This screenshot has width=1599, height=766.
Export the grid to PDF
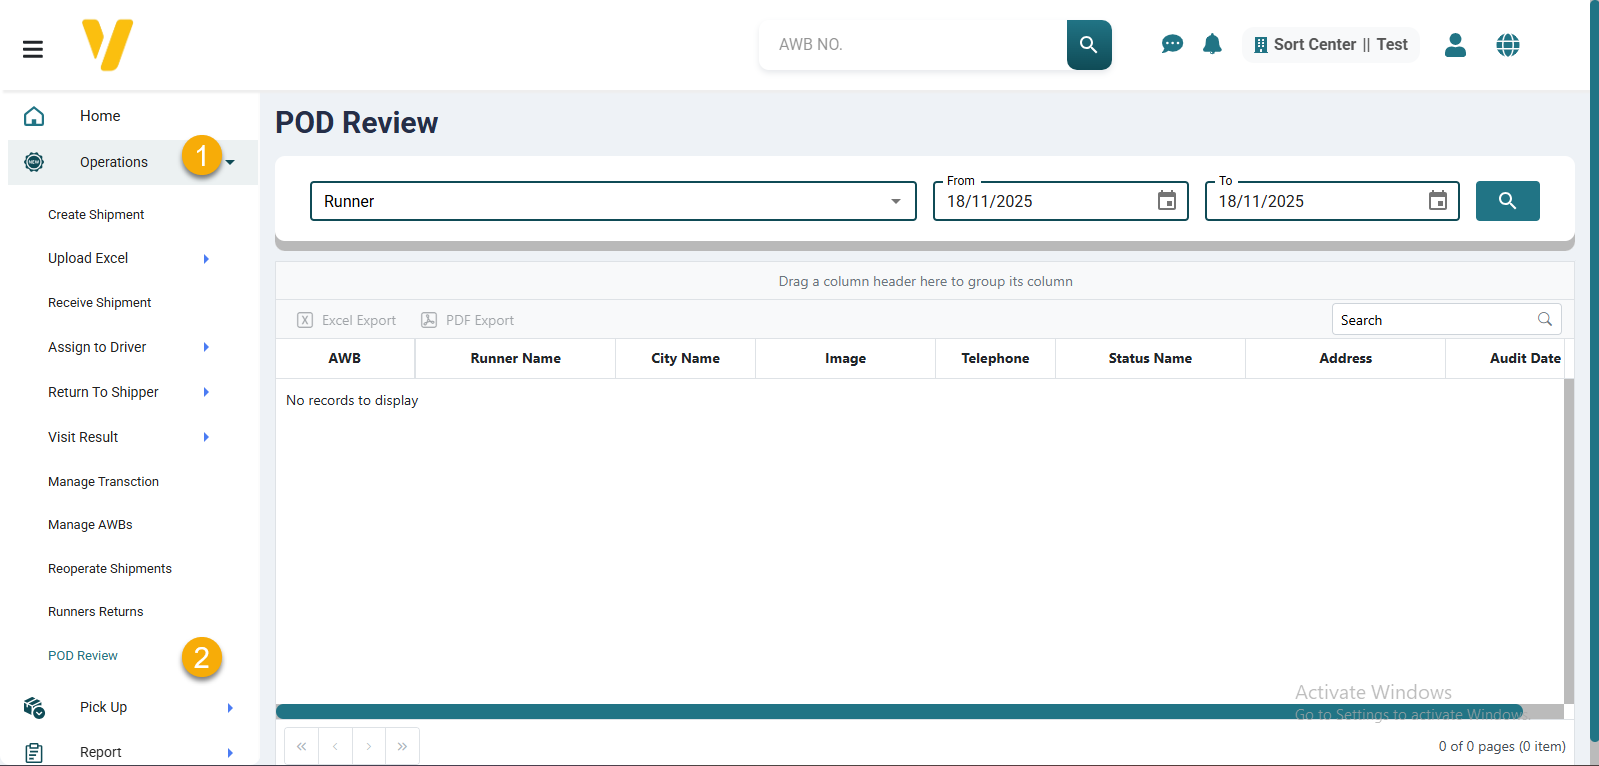[x=468, y=320]
